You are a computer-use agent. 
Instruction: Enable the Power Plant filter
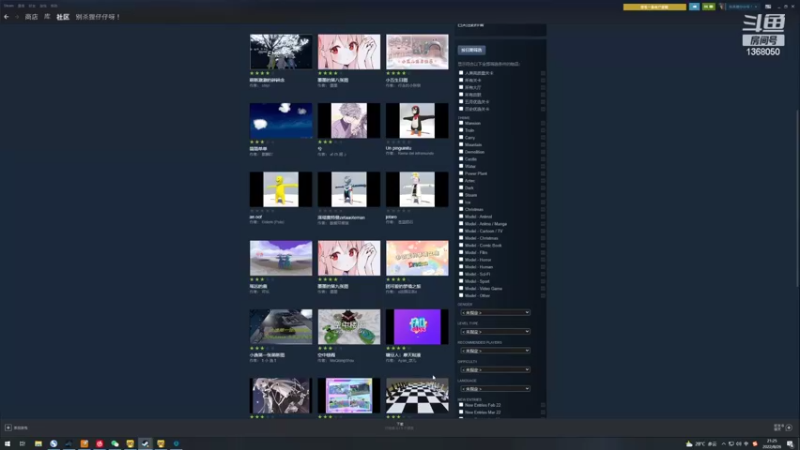pos(461,173)
